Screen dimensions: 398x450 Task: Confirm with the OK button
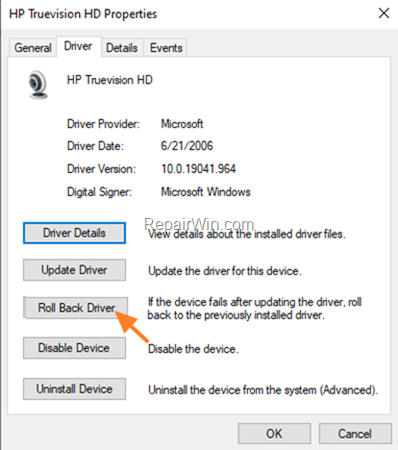[x=274, y=434]
